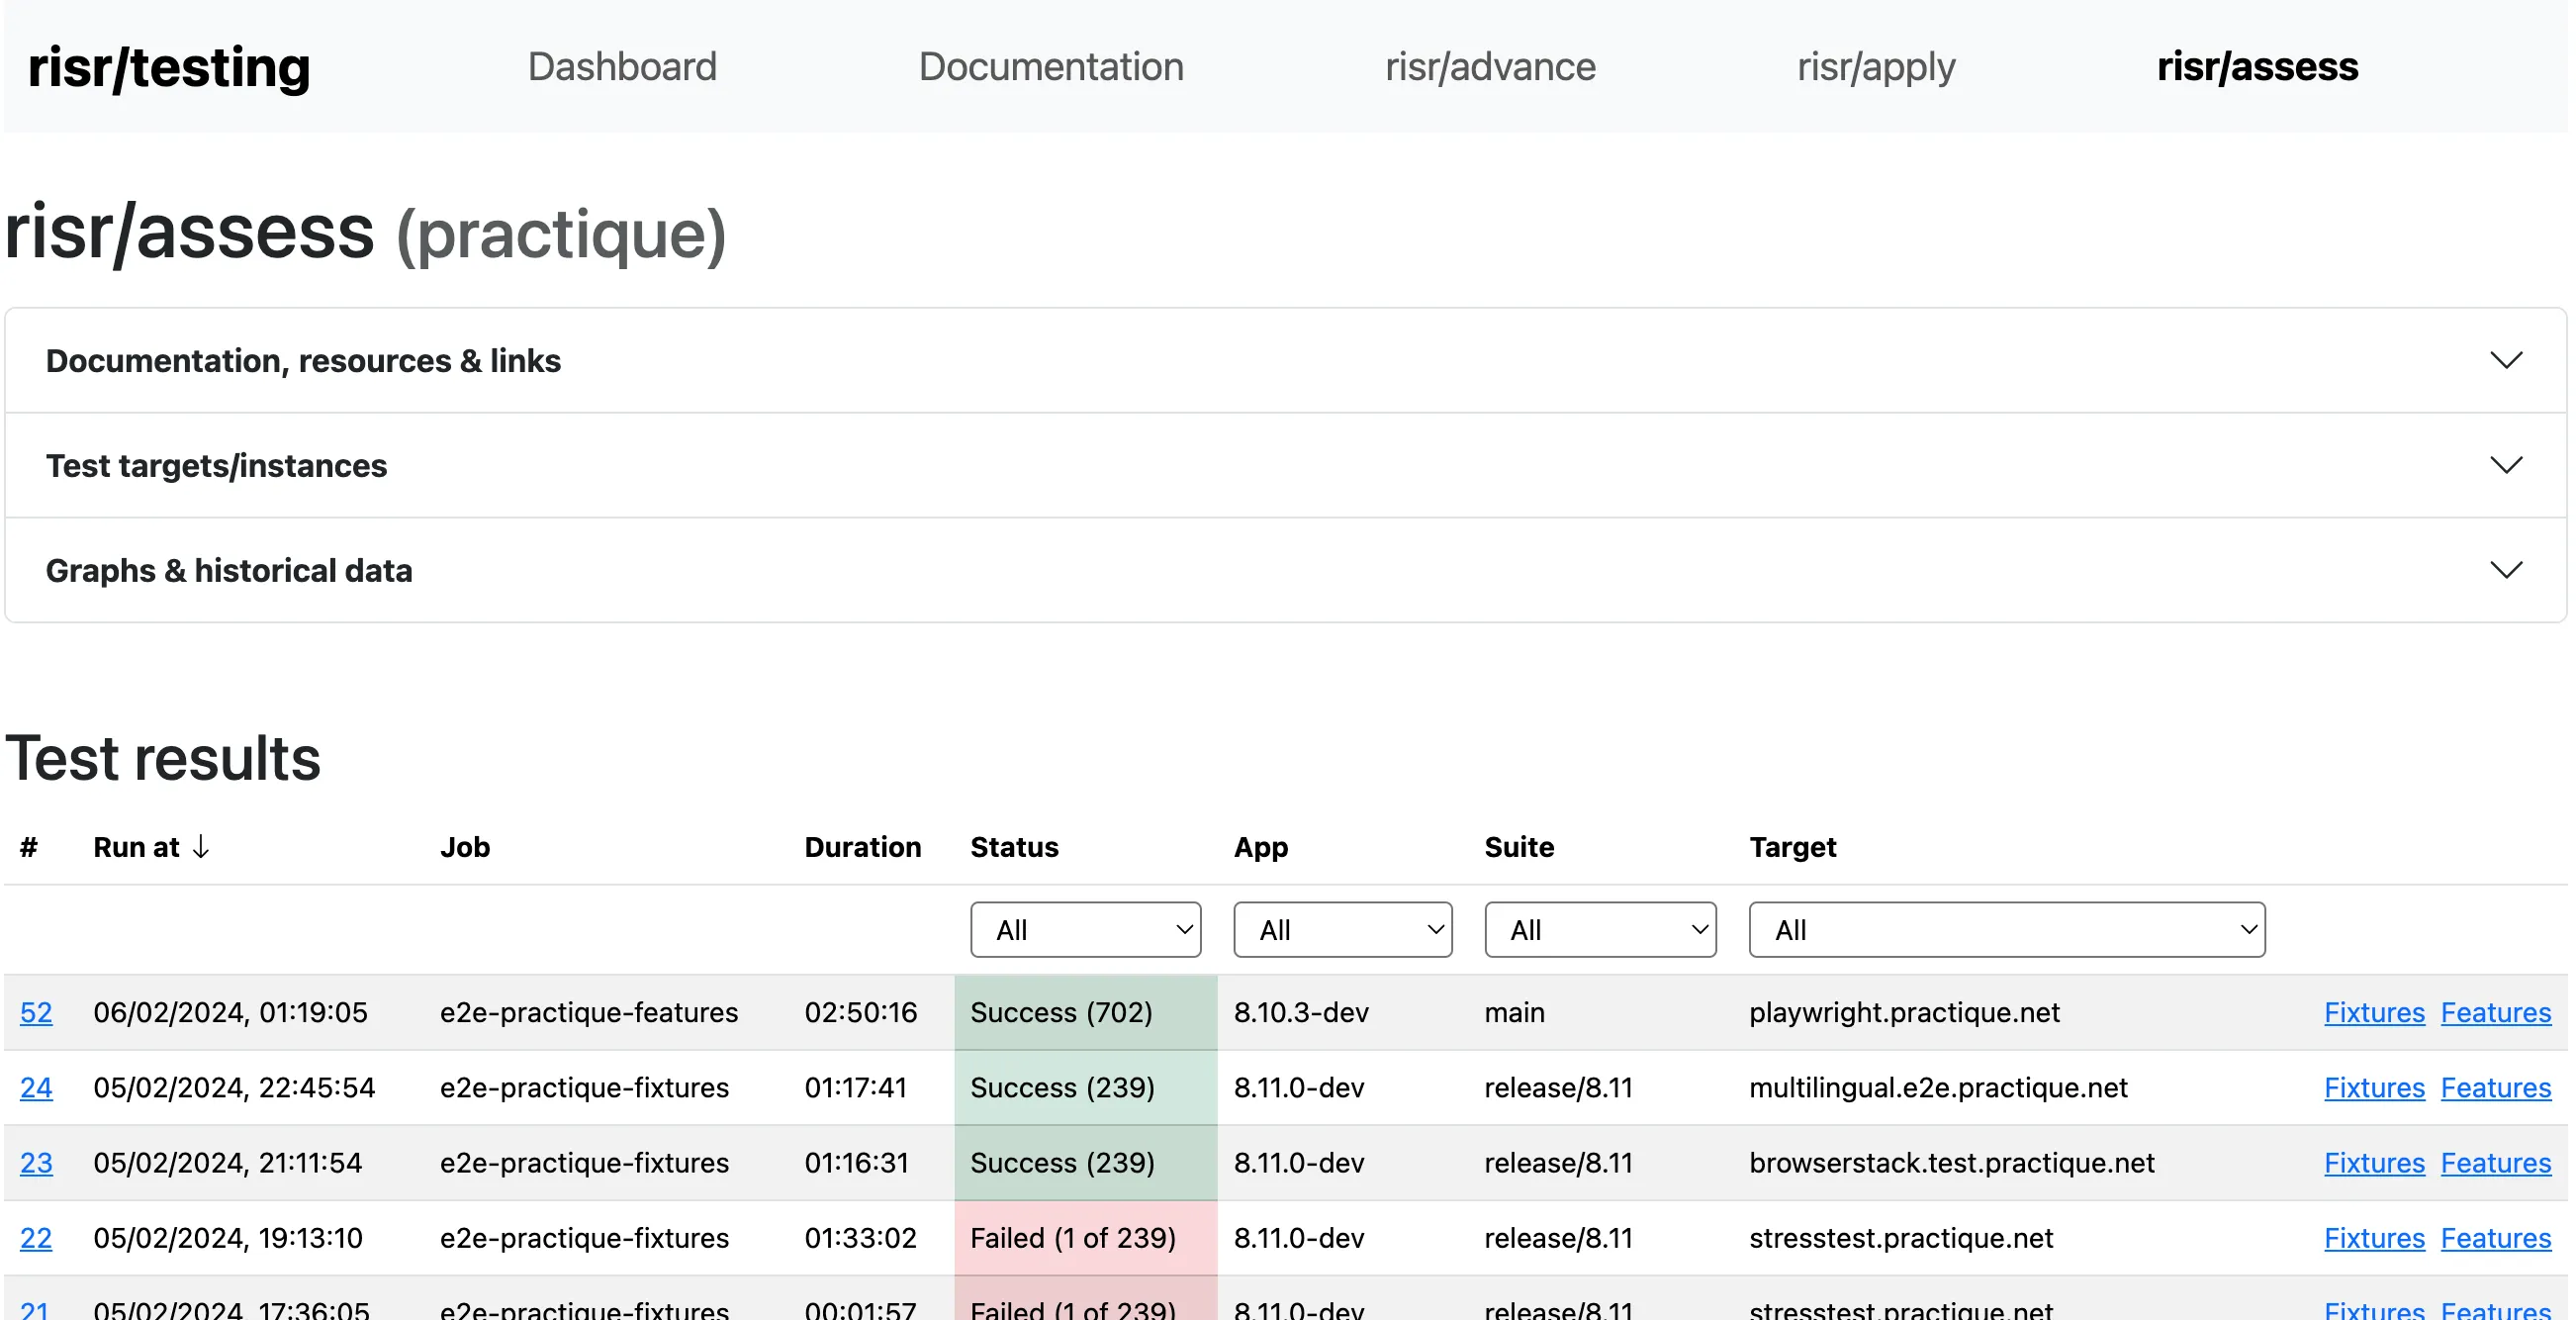Open the Status filter dropdown

click(x=1085, y=930)
